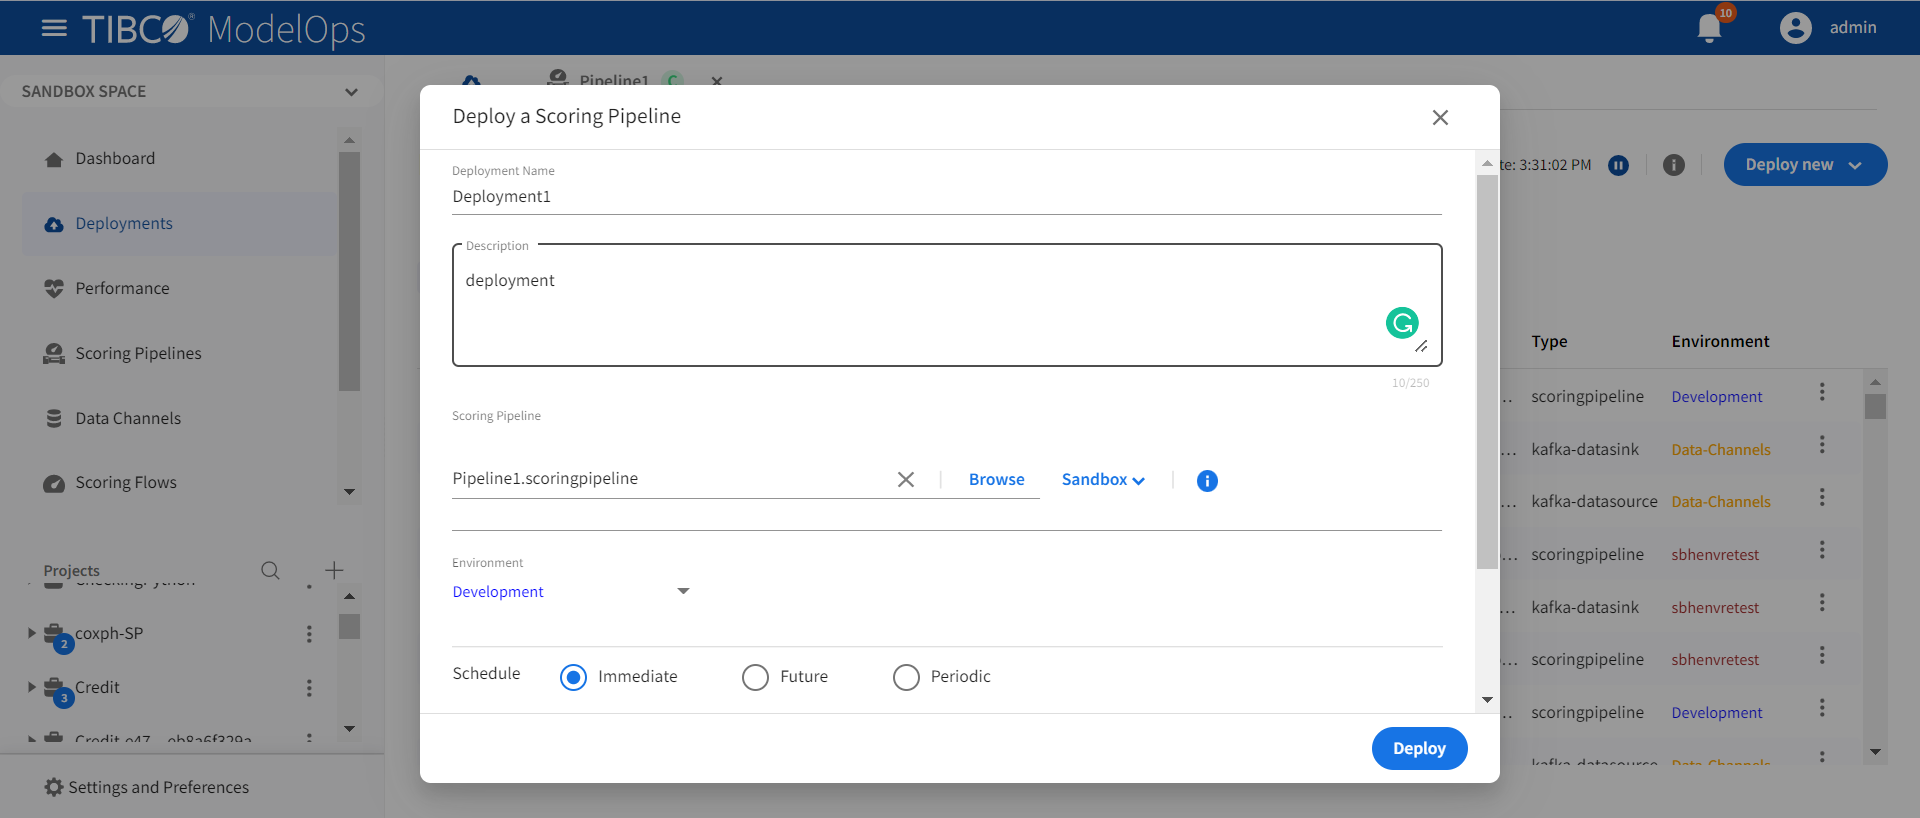
Task: Select the Periodic schedule option
Action: coord(906,677)
